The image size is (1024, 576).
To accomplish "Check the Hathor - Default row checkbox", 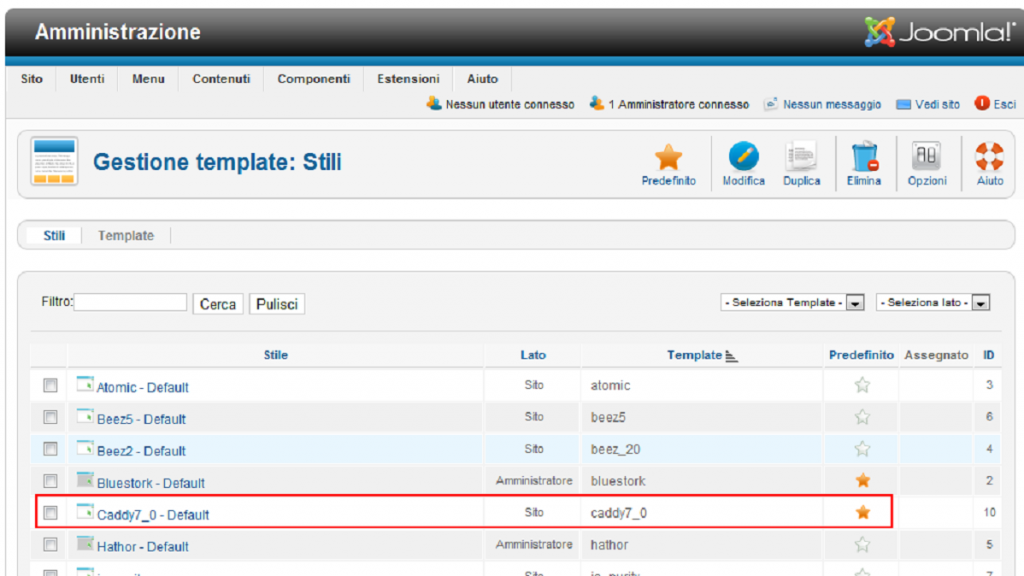I will pos(50,544).
